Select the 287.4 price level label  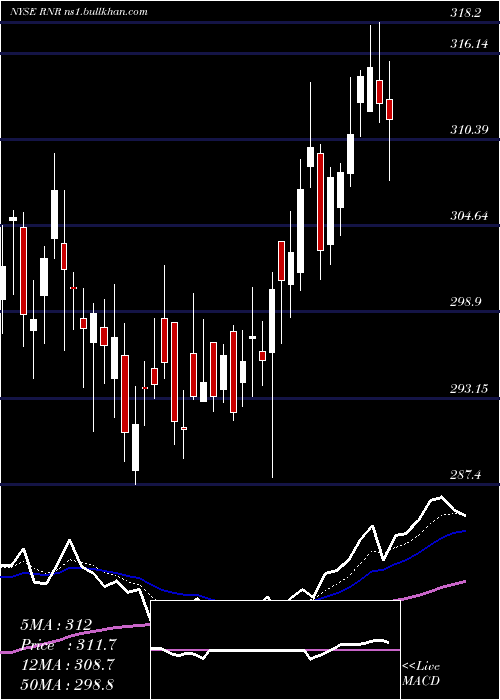pos(466,475)
